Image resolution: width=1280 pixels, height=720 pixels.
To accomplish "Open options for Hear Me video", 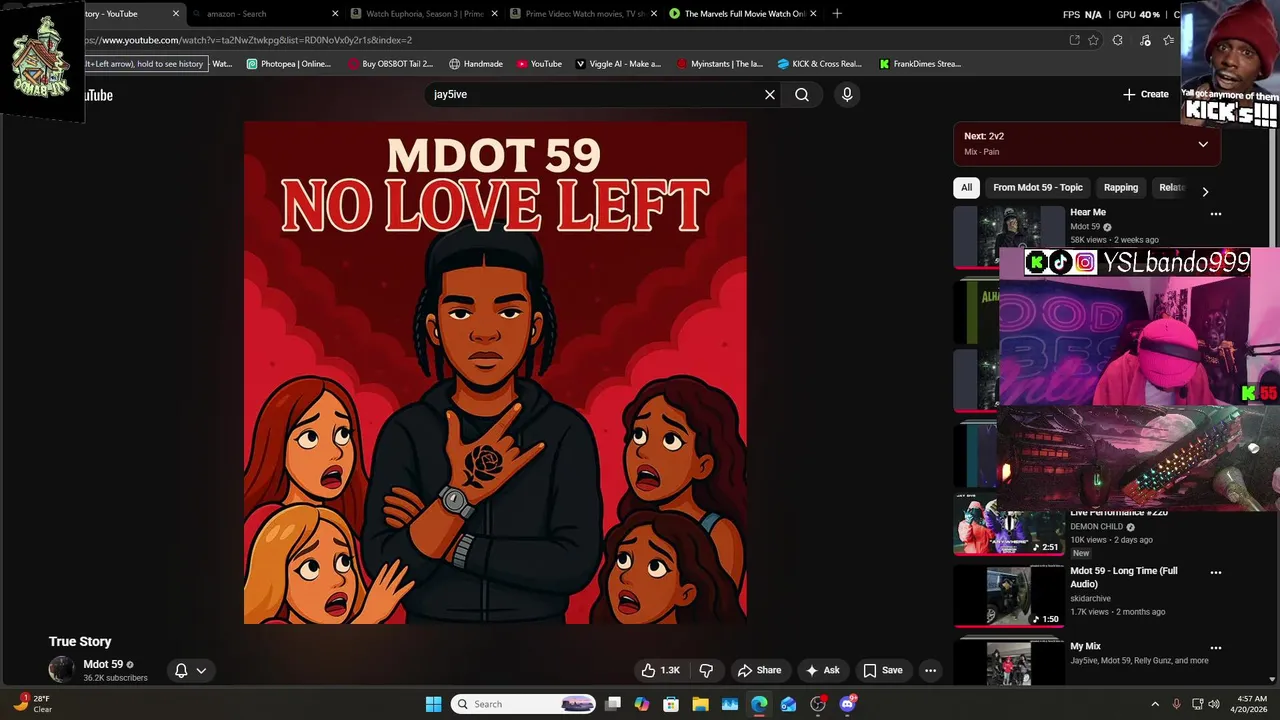I will 1216,214.
